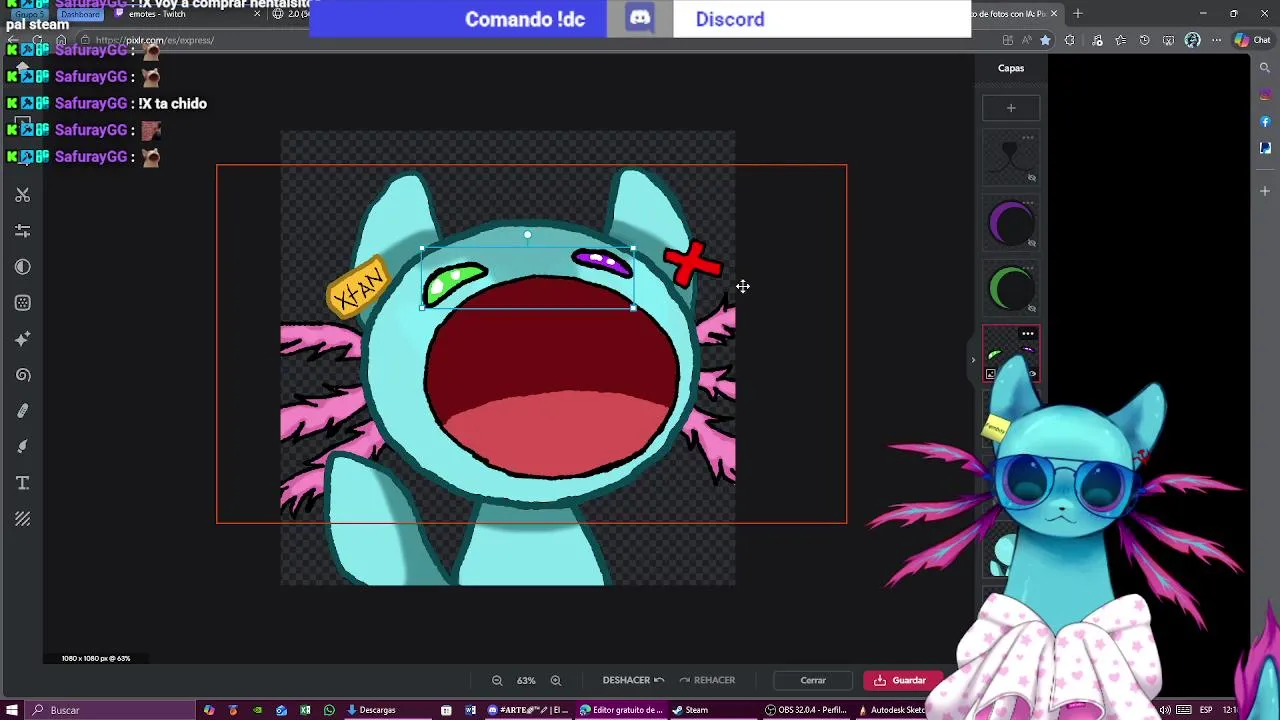Image resolution: width=1280 pixels, height=720 pixels.
Task: Select the Liquify swirl tool
Action: click(23, 375)
